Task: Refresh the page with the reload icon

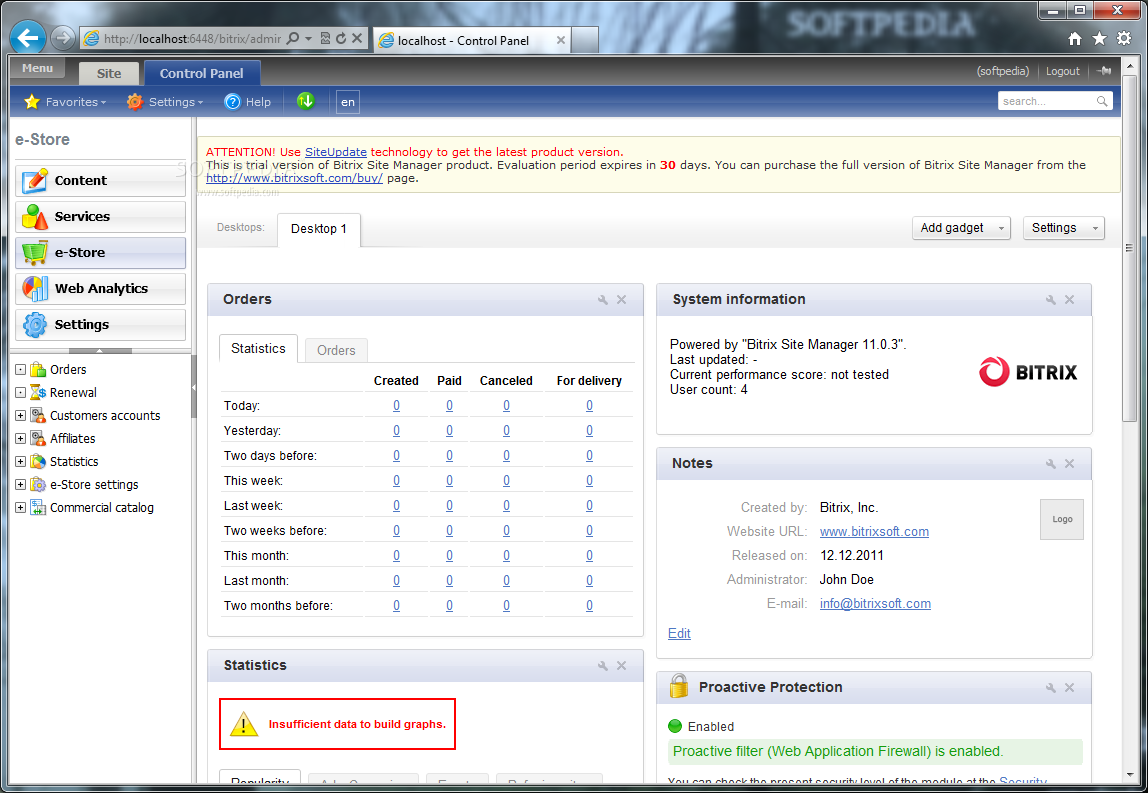Action: click(x=341, y=38)
